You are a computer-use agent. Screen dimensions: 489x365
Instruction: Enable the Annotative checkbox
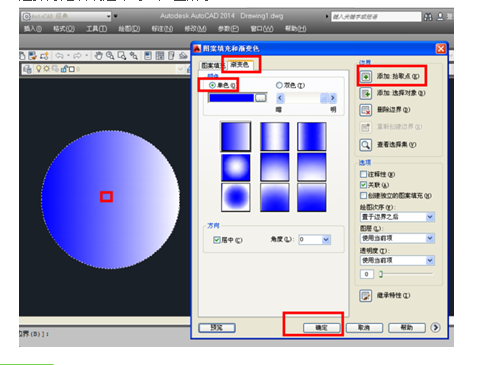(x=363, y=174)
